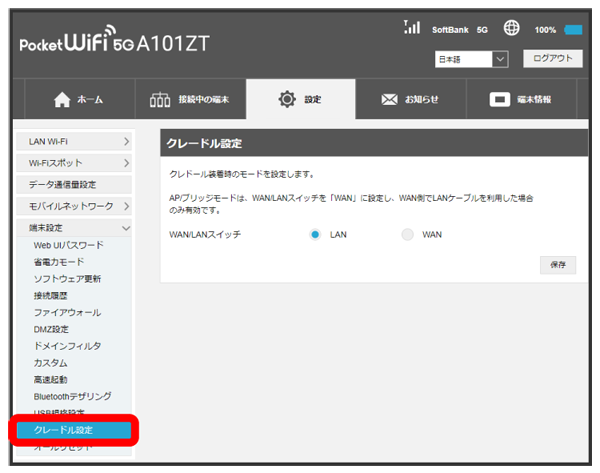The width and height of the screenshot is (600, 473).
Task: Select the WAN radio button
Action: tap(407, 235)
